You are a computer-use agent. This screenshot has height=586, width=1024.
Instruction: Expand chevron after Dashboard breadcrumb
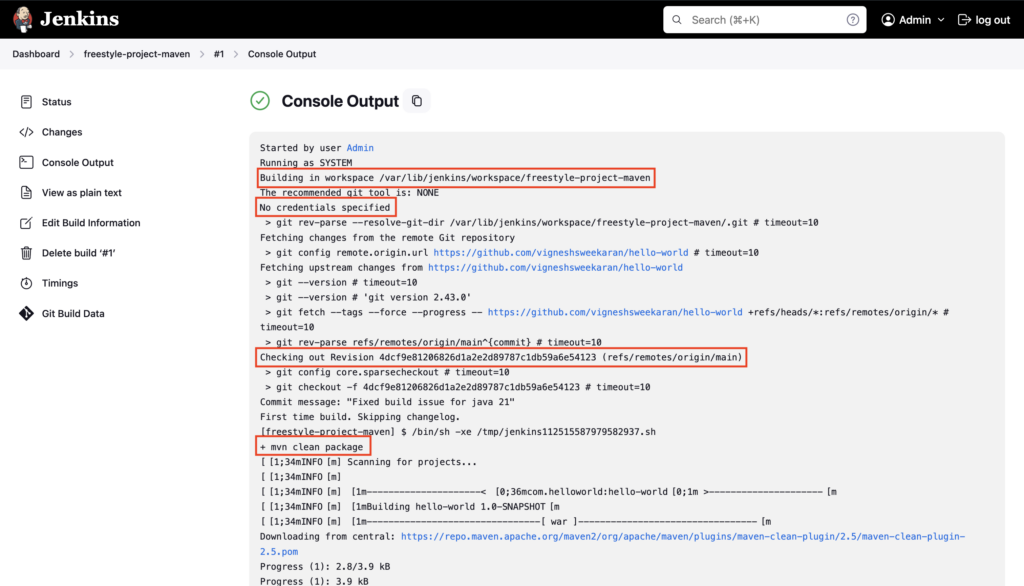click(72, 54)
